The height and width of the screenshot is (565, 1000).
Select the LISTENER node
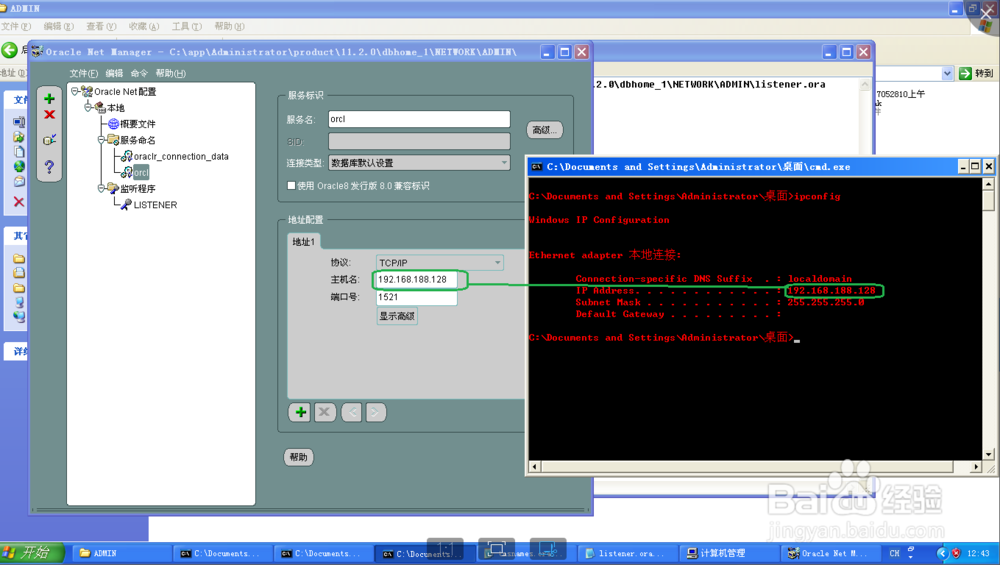156,205
